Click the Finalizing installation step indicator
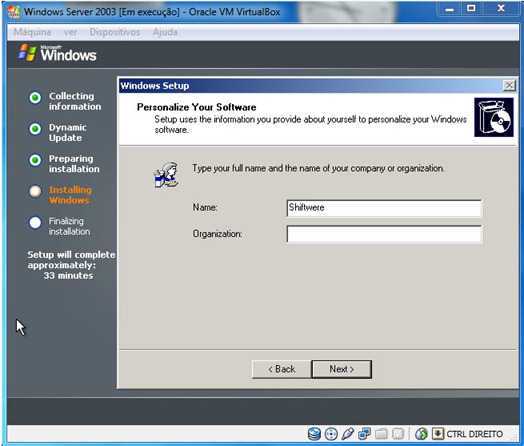 pyautogui.click(x=35, y=222)
